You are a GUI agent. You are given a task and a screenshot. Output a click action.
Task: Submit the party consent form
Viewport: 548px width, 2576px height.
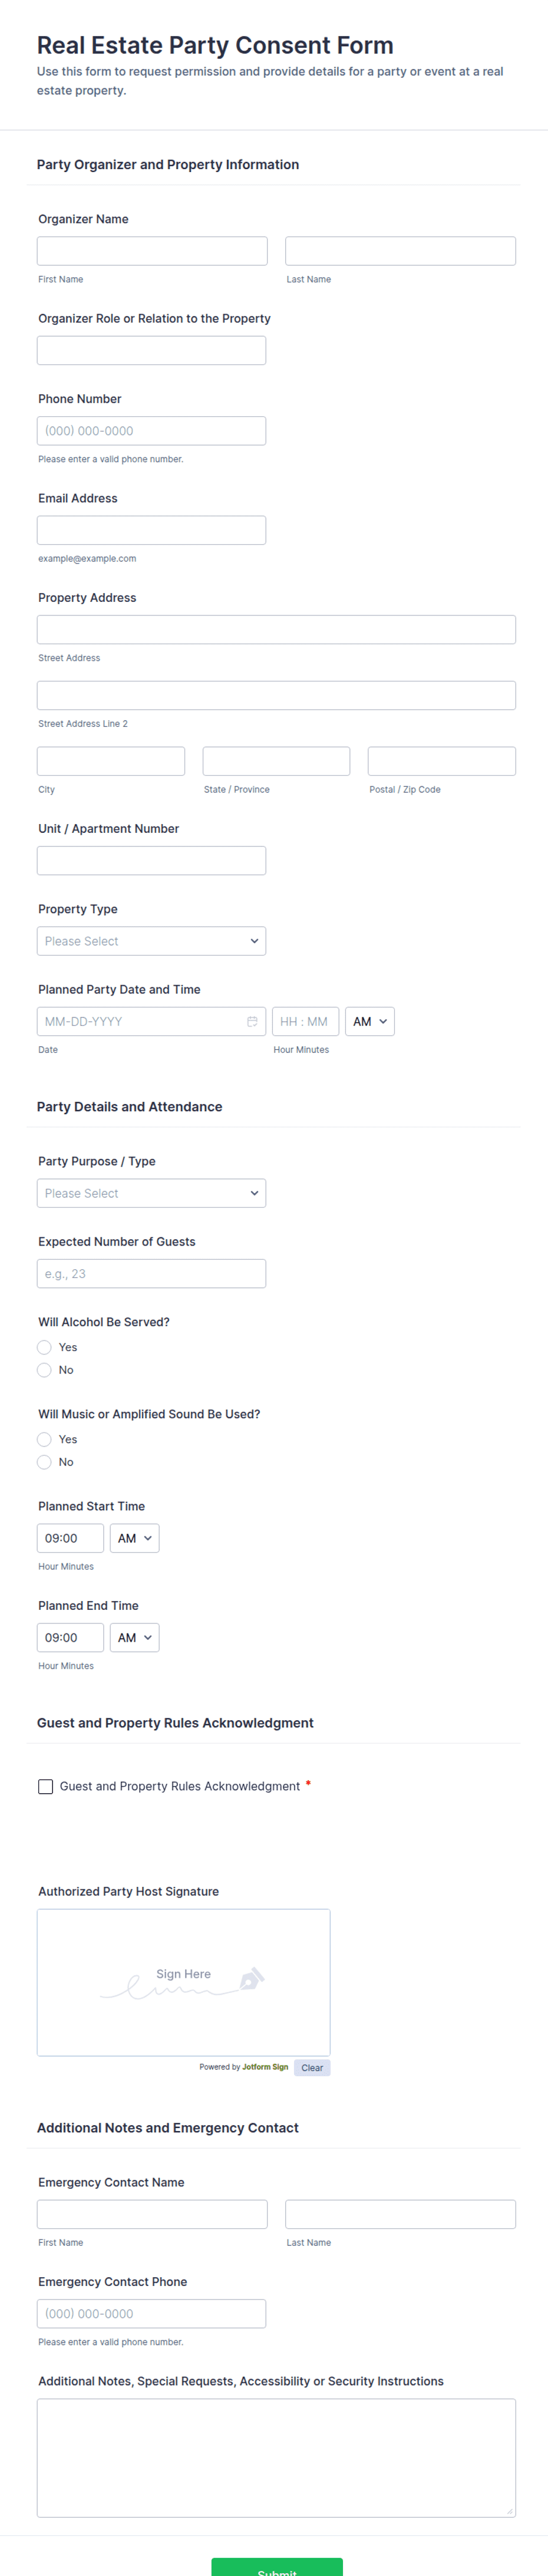coord(276,2566)
